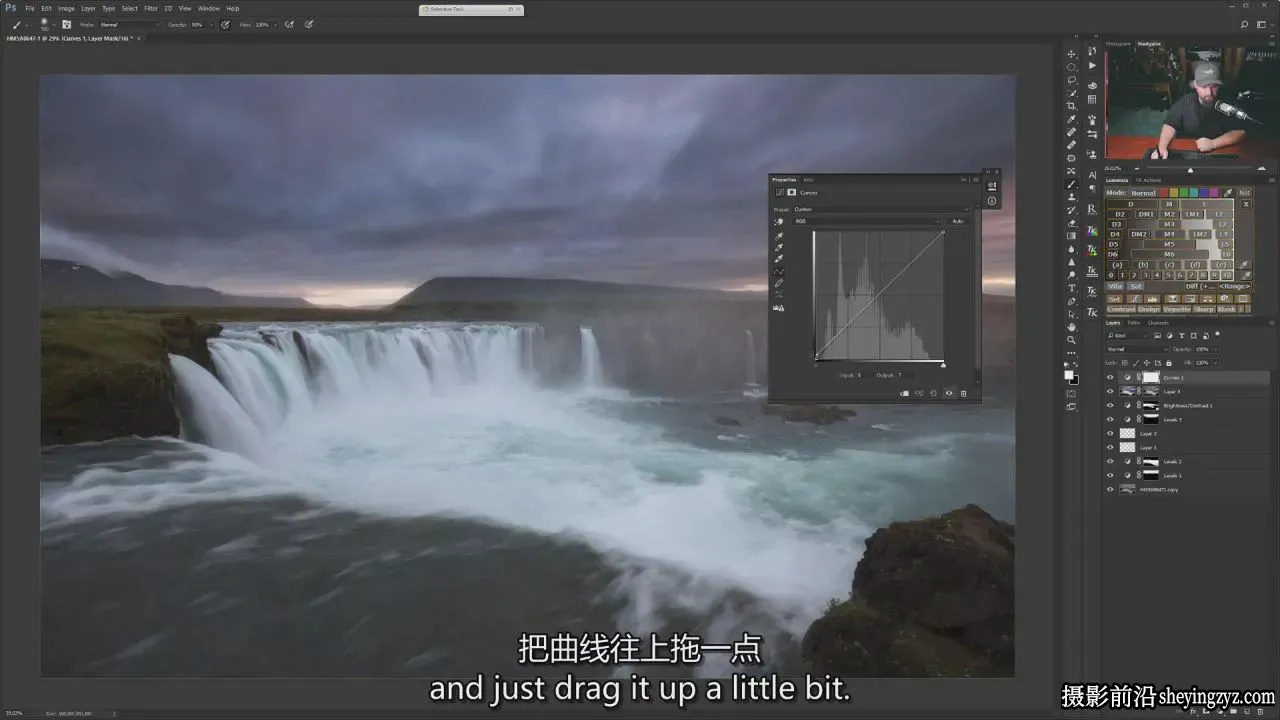Click the reset adjustment icon in Properties
The width and height of the screenshot is (1280, 720).
(x=933, y=393)
